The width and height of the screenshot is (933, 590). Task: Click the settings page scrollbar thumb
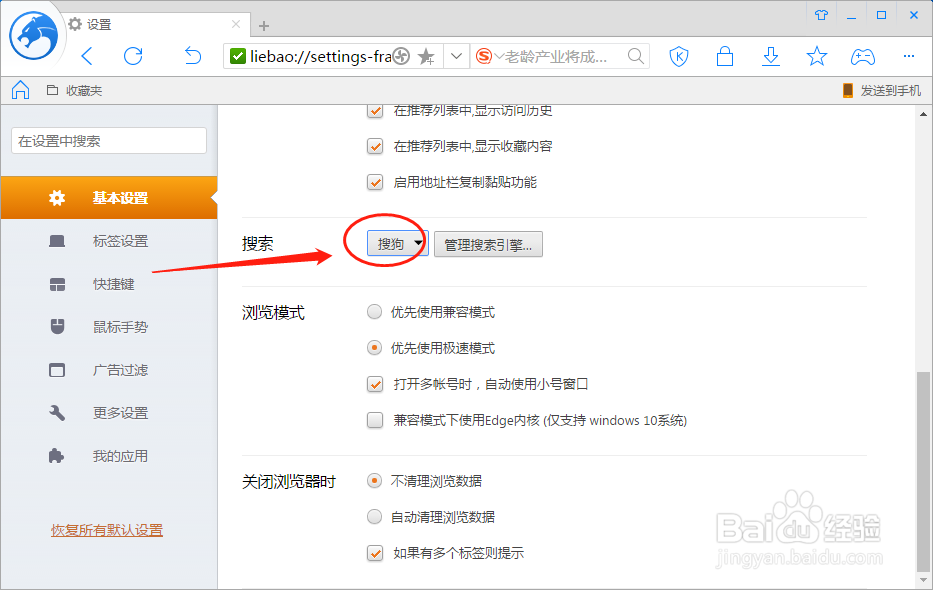(923, 471)
